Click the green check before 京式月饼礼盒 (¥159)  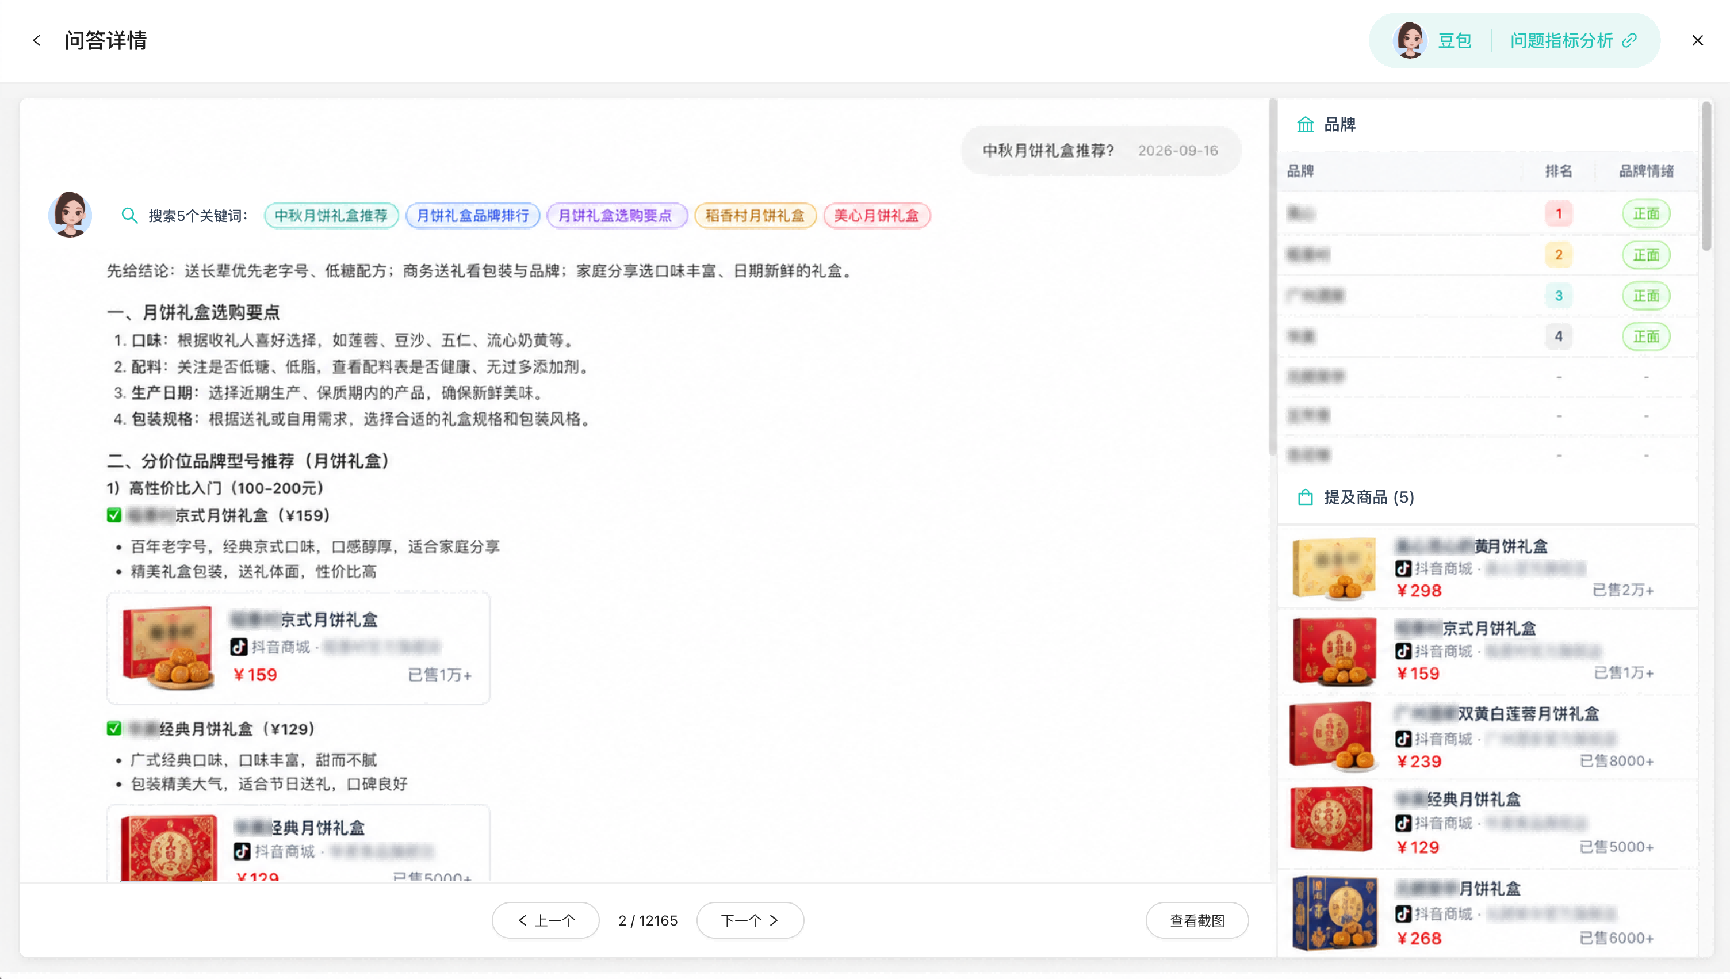114,516
